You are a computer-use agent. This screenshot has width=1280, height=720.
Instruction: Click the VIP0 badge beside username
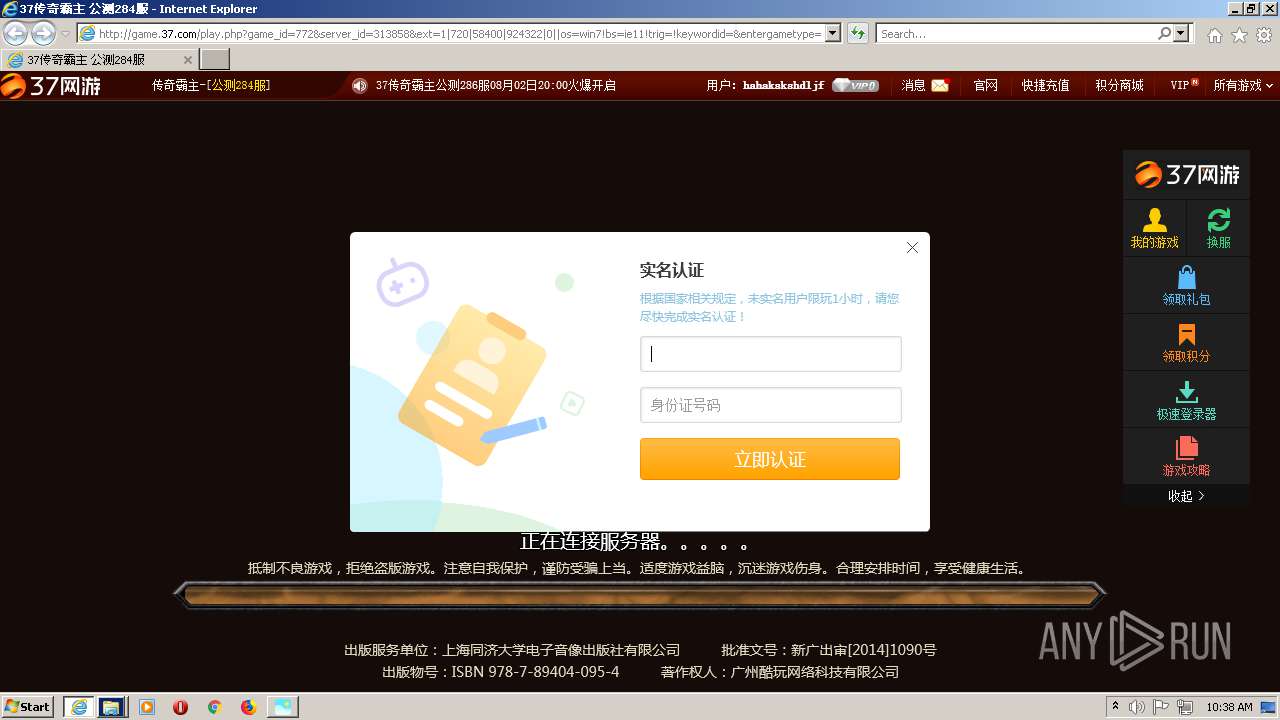tap(855, 86)
